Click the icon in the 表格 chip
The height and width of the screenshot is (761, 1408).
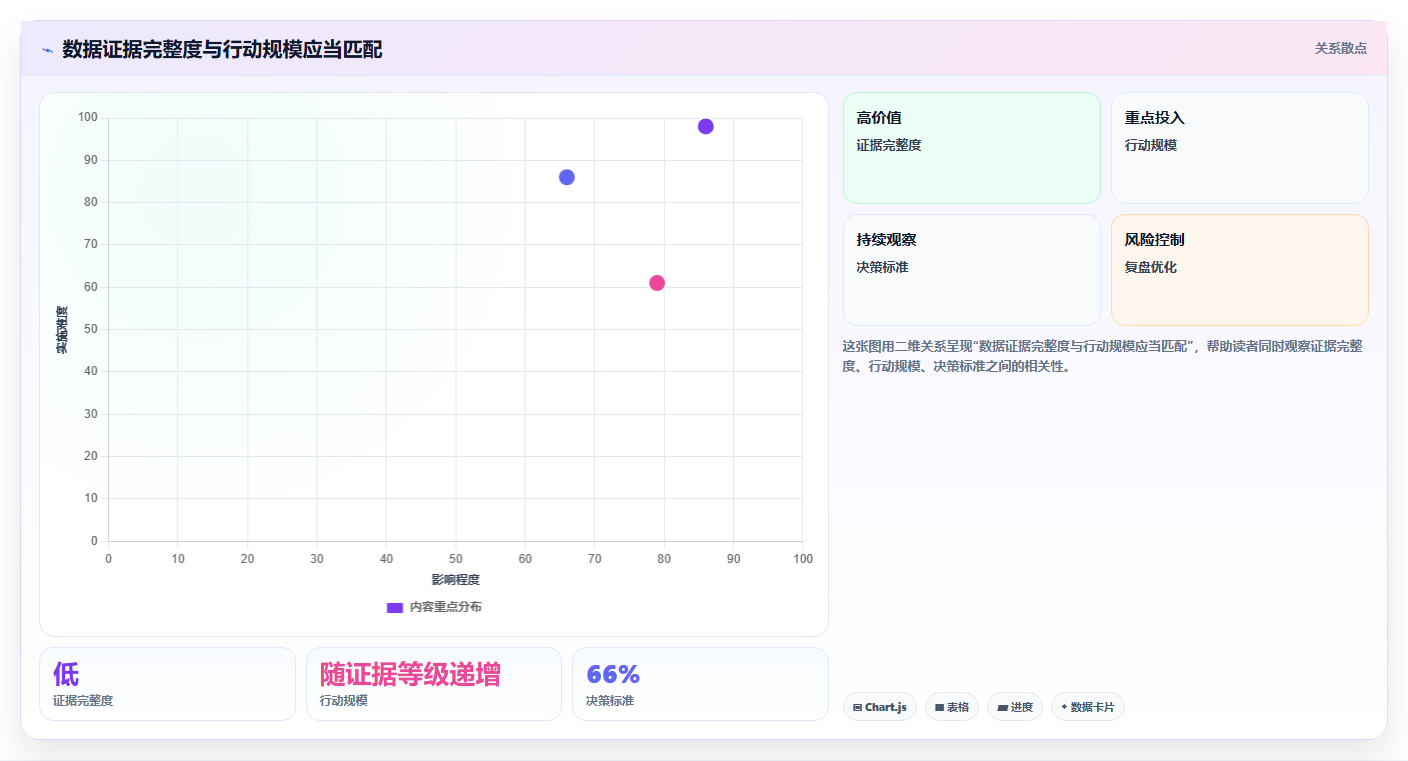[939, 707]
